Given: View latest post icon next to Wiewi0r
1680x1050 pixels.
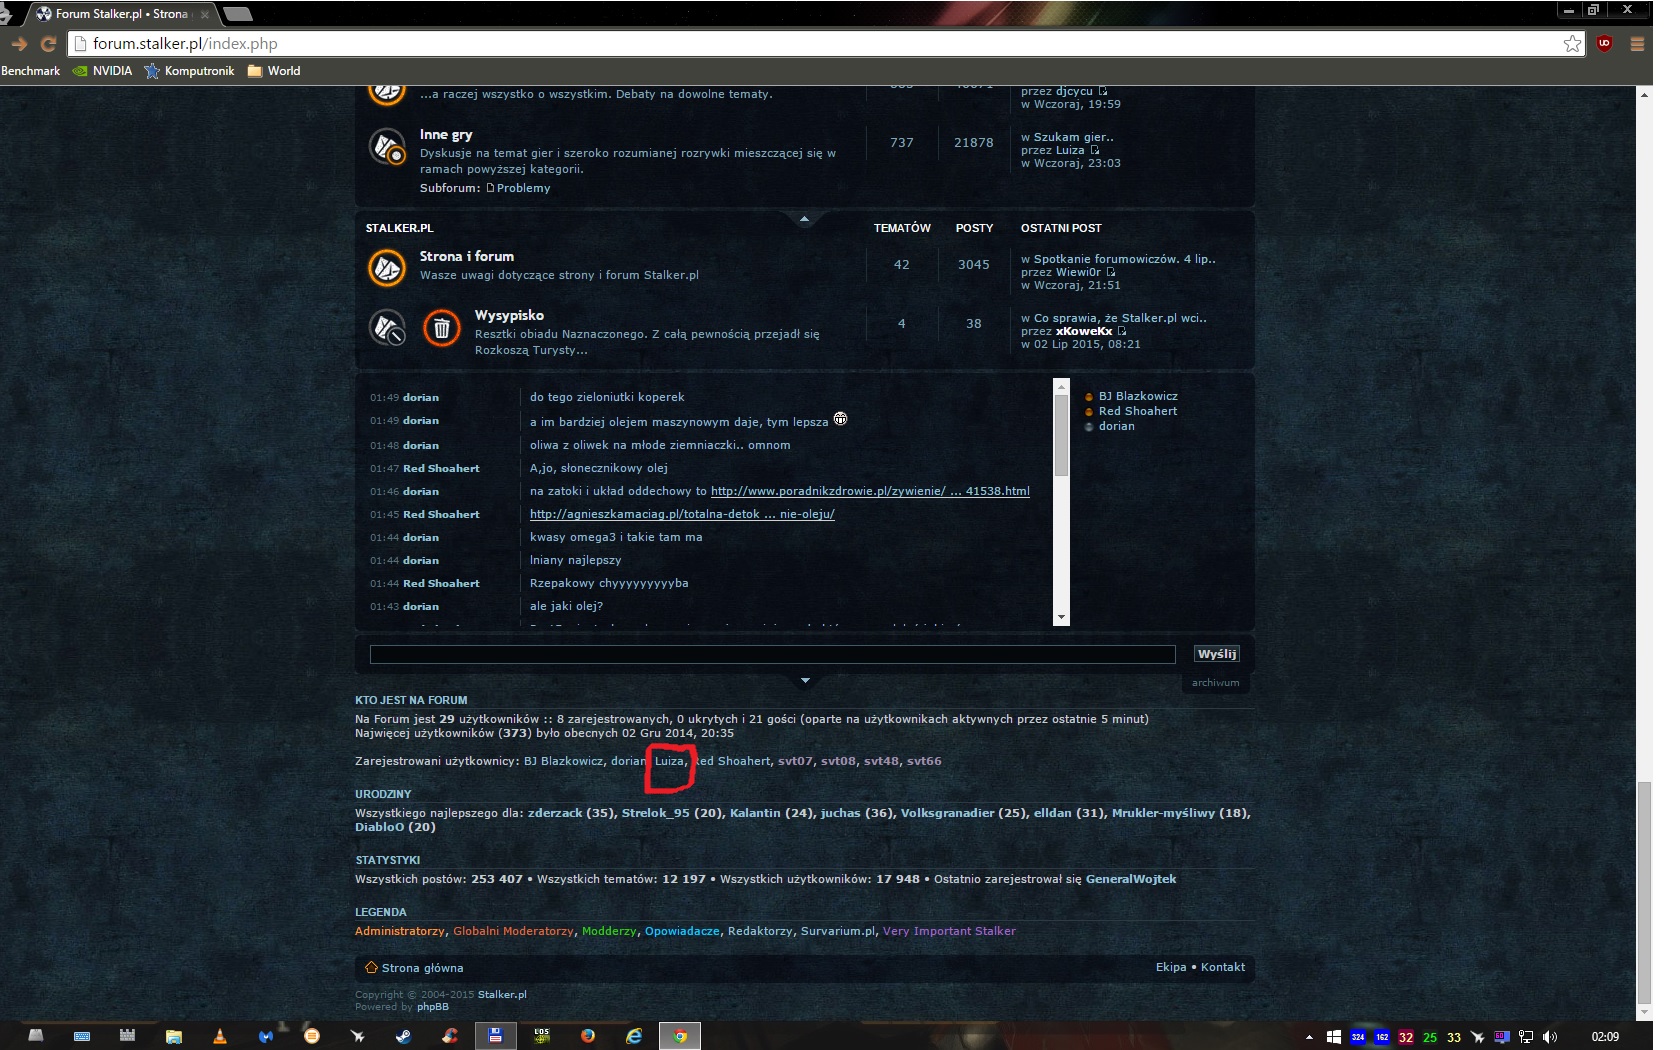Looking at the screenshot, I should click(1111, 272).
